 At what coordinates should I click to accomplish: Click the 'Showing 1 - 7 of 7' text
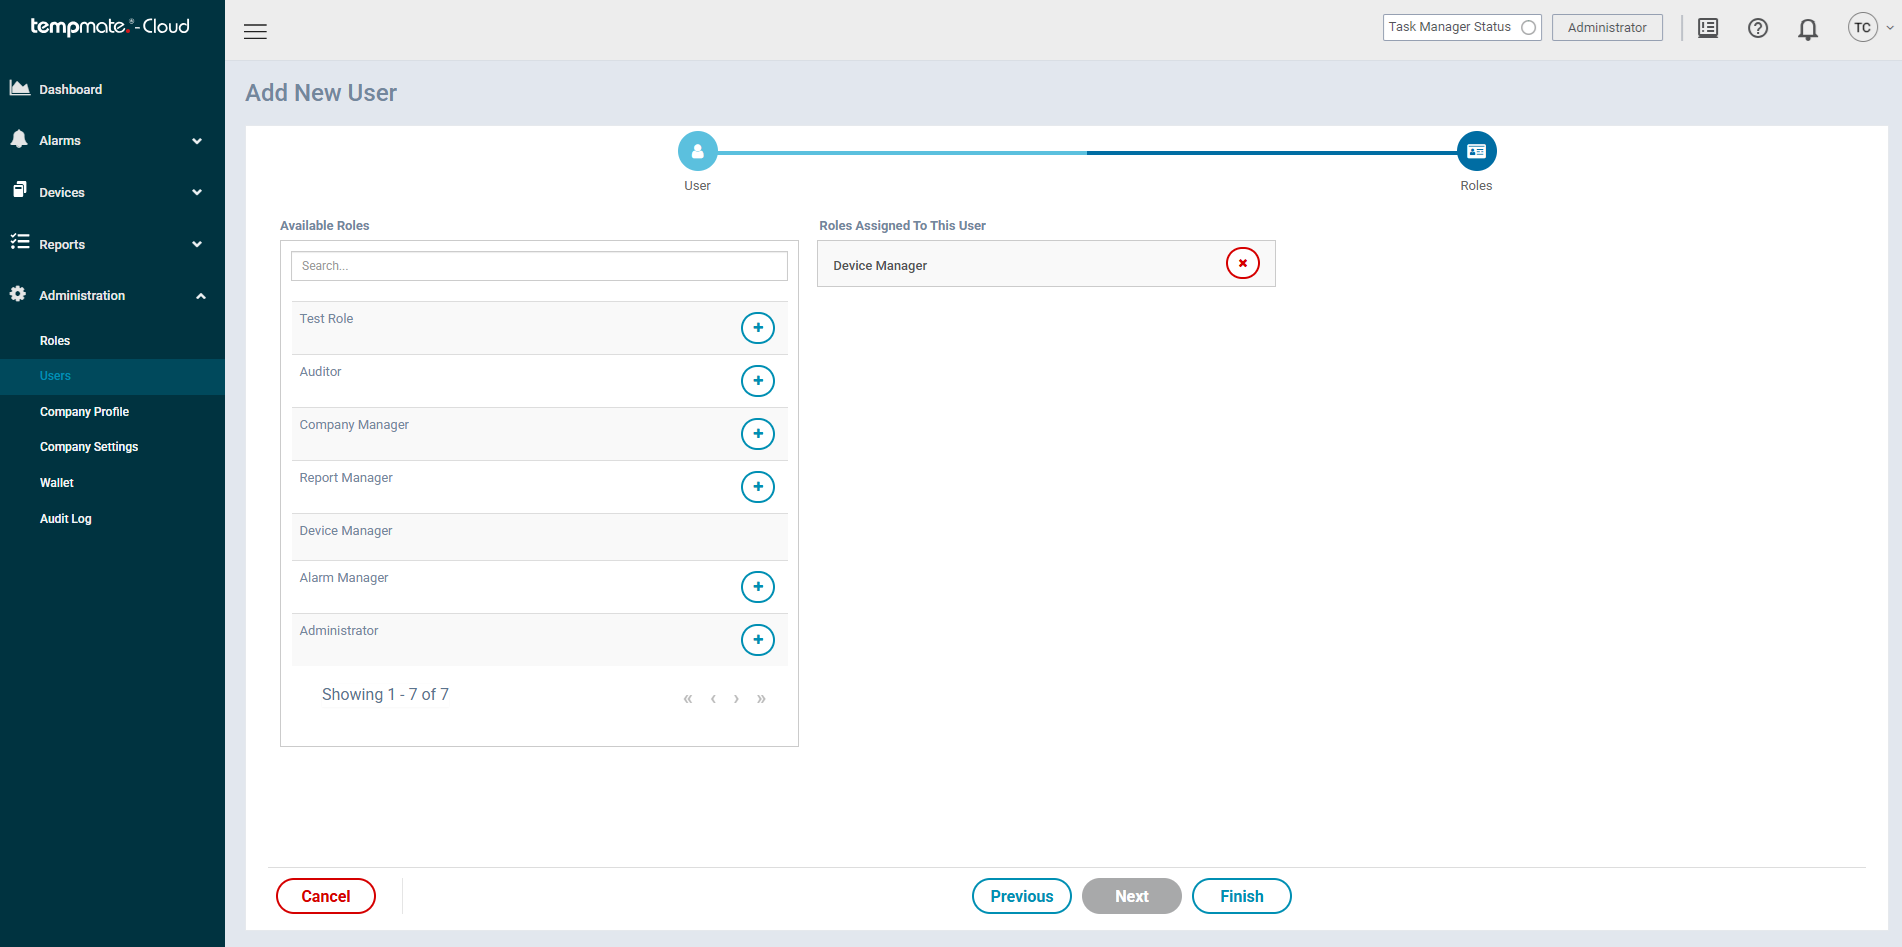385,695
